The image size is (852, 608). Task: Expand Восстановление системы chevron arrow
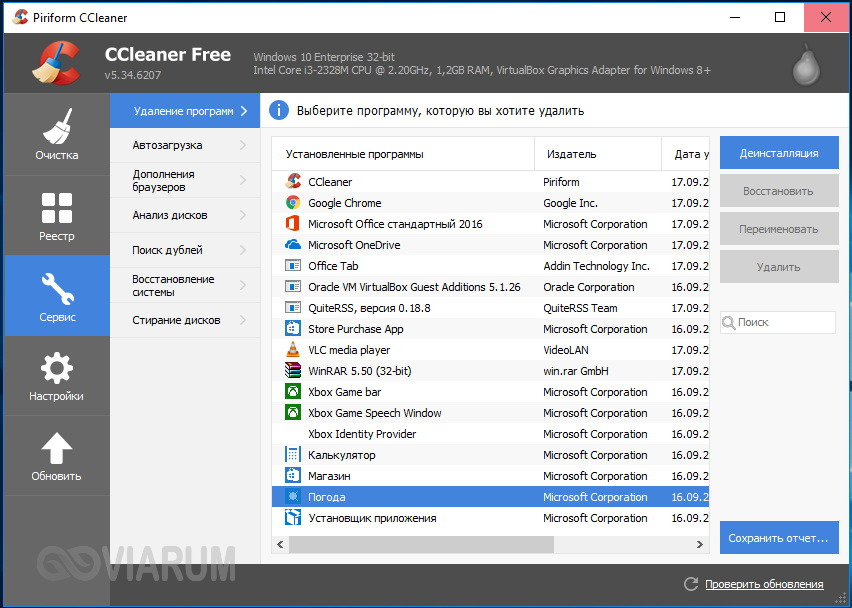[243, 285]
